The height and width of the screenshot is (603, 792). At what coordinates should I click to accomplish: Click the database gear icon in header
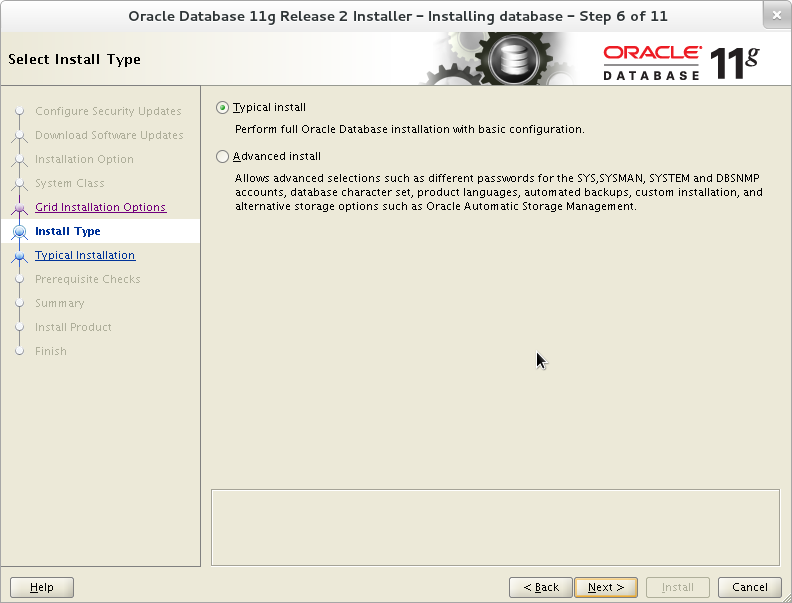513,59
